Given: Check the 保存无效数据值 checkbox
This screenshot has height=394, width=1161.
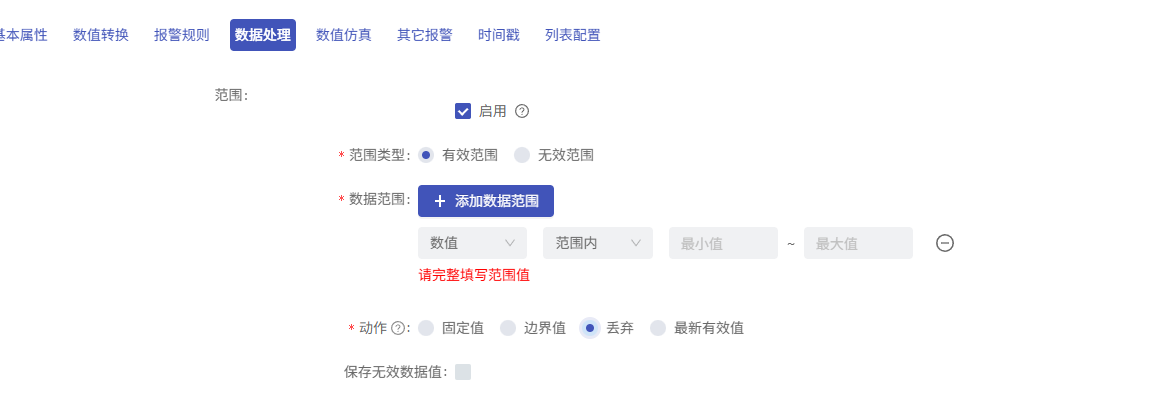Looking at the screenshot, I should pyautogui.click(x=463, y=372).
